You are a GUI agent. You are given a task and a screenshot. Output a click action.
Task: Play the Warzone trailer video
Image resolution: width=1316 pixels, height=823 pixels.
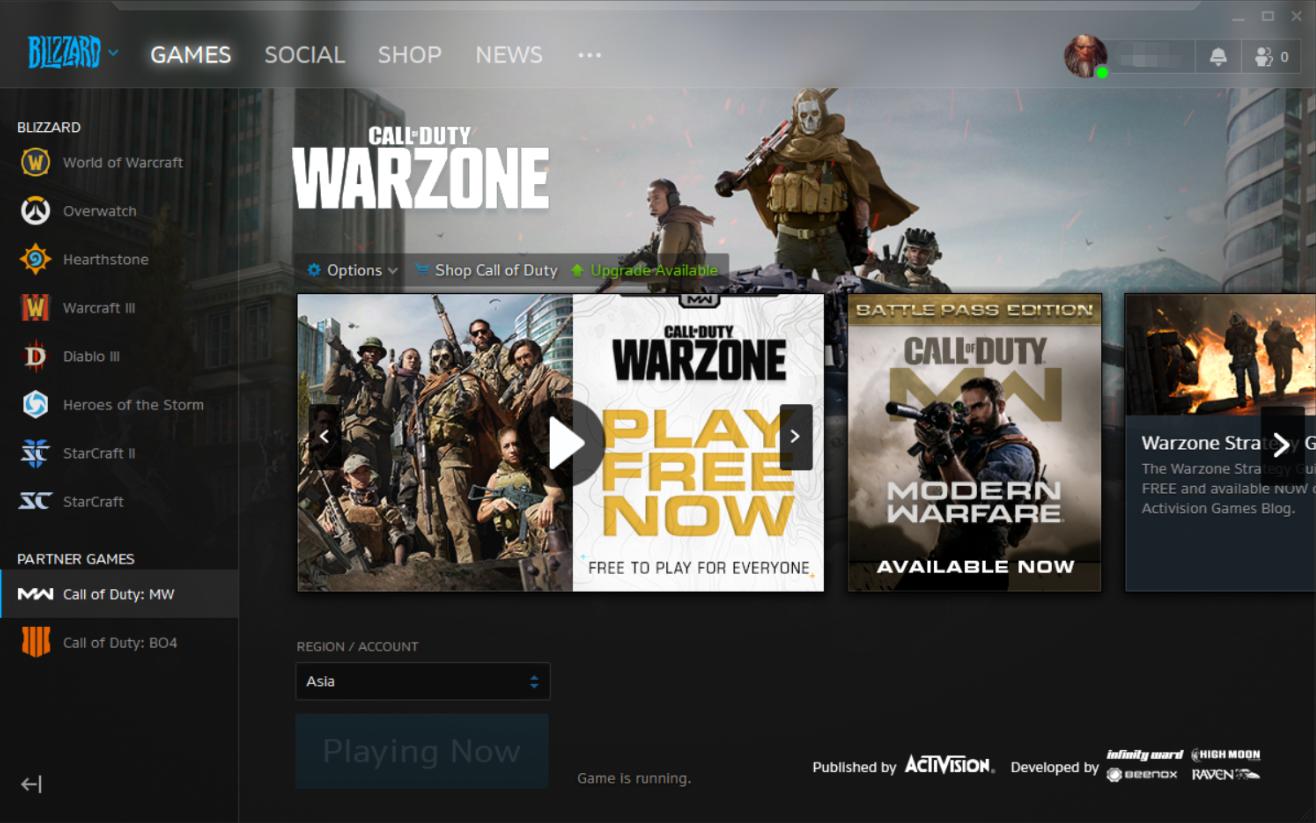coord(566,443)
